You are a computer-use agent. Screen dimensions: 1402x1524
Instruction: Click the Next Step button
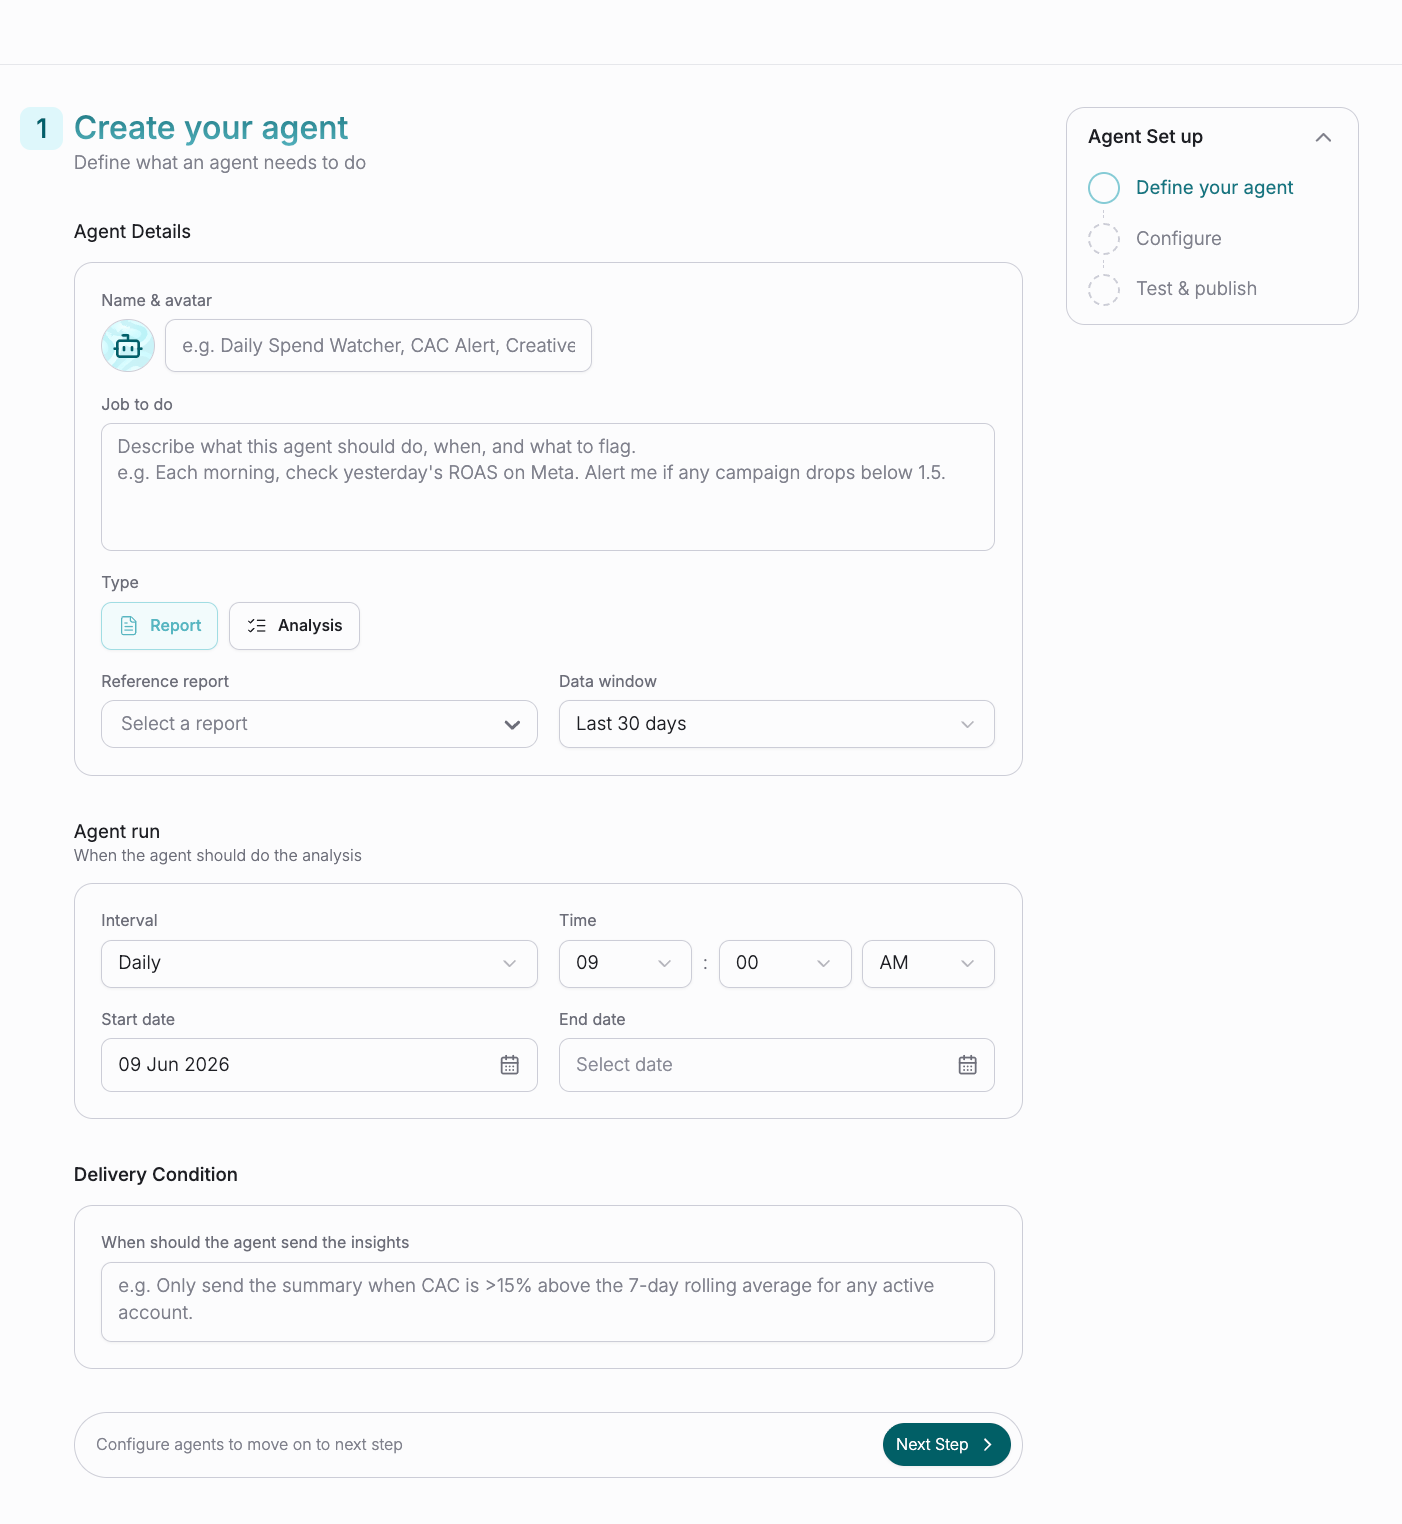[x=946, y=1445]
